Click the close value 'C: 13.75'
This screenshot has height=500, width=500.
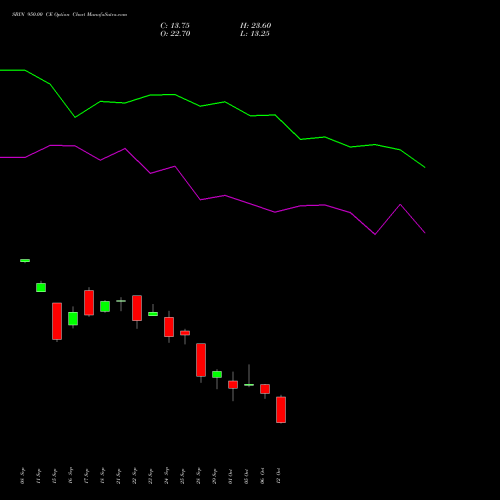[x=175, y=26]
